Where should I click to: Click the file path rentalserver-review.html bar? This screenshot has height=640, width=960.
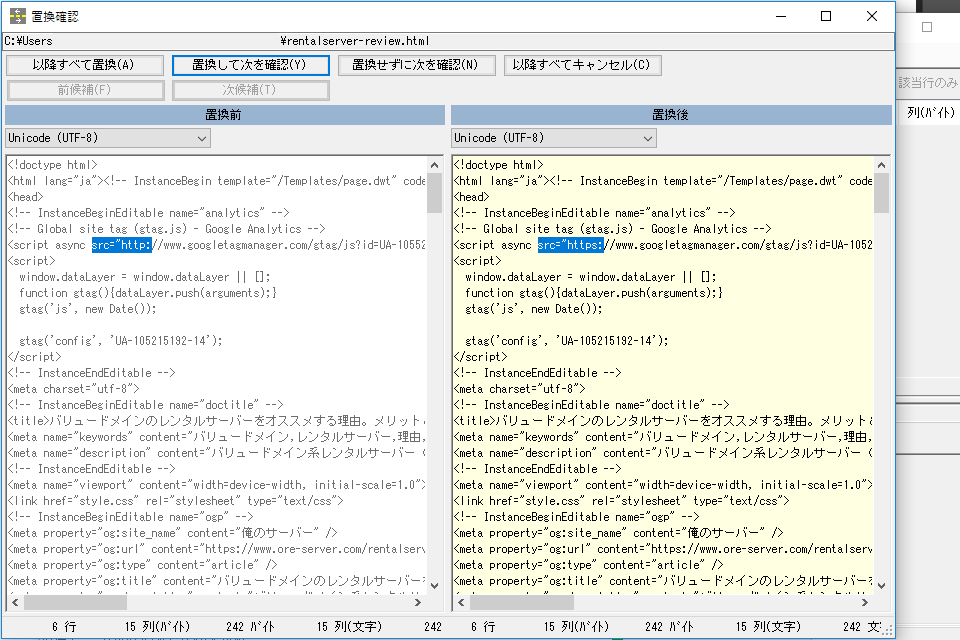tap(448, 41)
